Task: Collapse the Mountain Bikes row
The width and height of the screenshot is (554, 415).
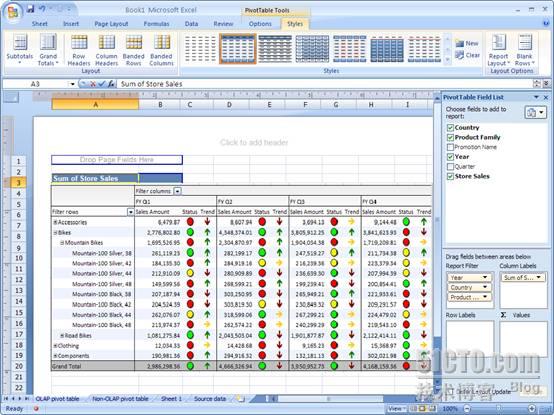Action: pyautogui.click(x=62, y=243)
